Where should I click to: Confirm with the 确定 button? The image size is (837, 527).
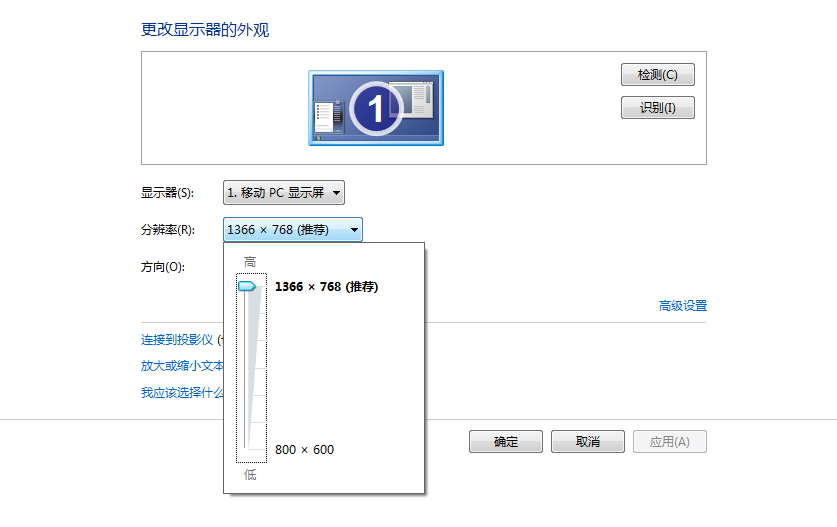pos(506,442)
